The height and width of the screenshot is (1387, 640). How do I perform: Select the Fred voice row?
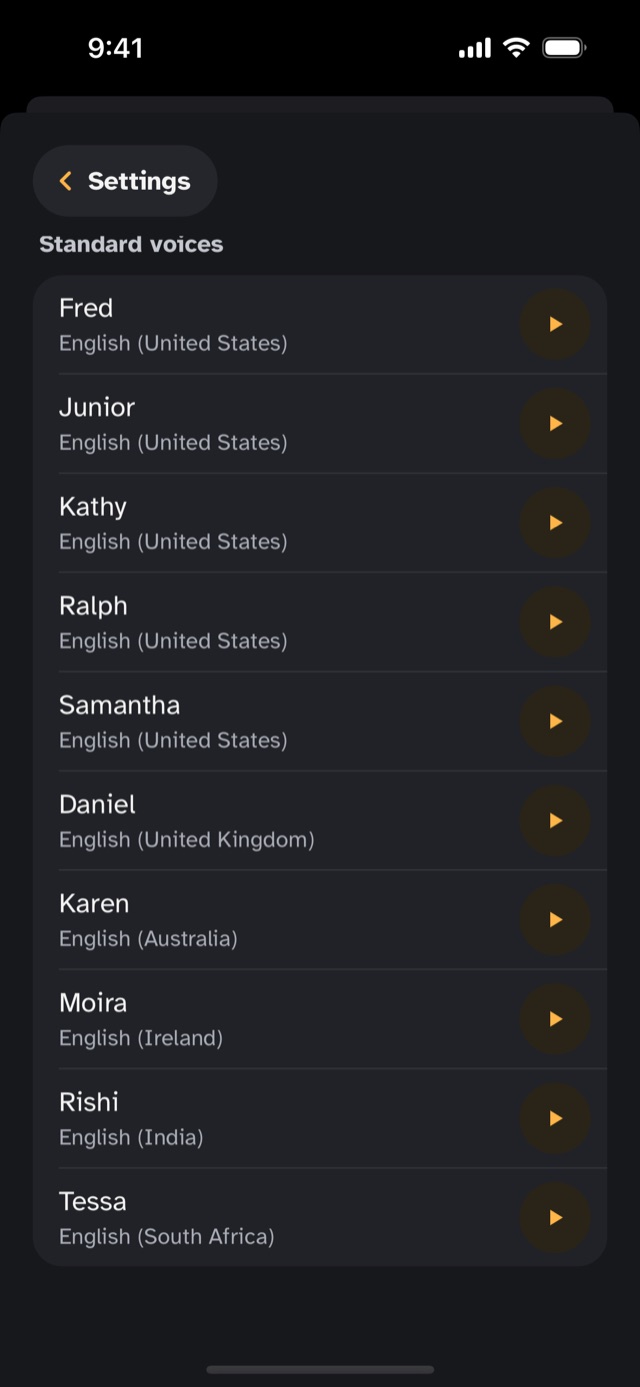pos(320,325)
